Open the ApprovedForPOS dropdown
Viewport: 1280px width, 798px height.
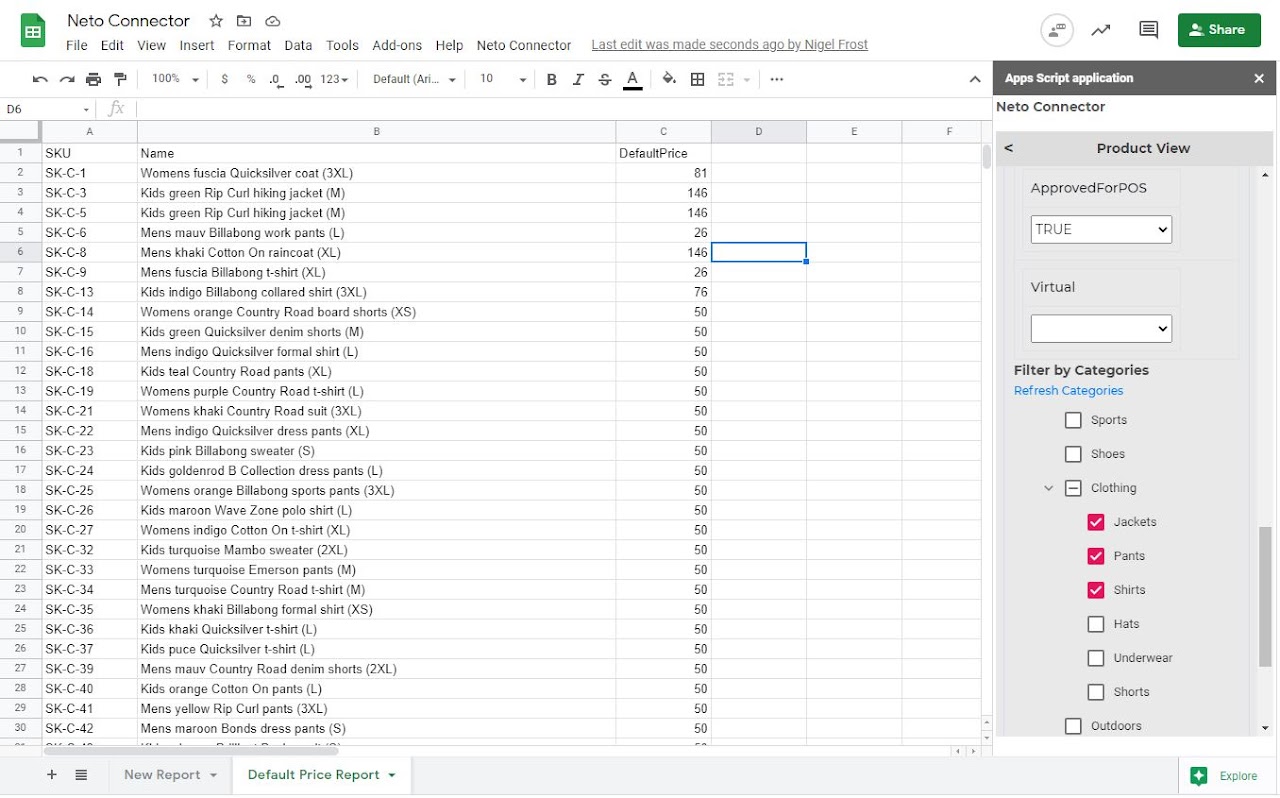1100,229
